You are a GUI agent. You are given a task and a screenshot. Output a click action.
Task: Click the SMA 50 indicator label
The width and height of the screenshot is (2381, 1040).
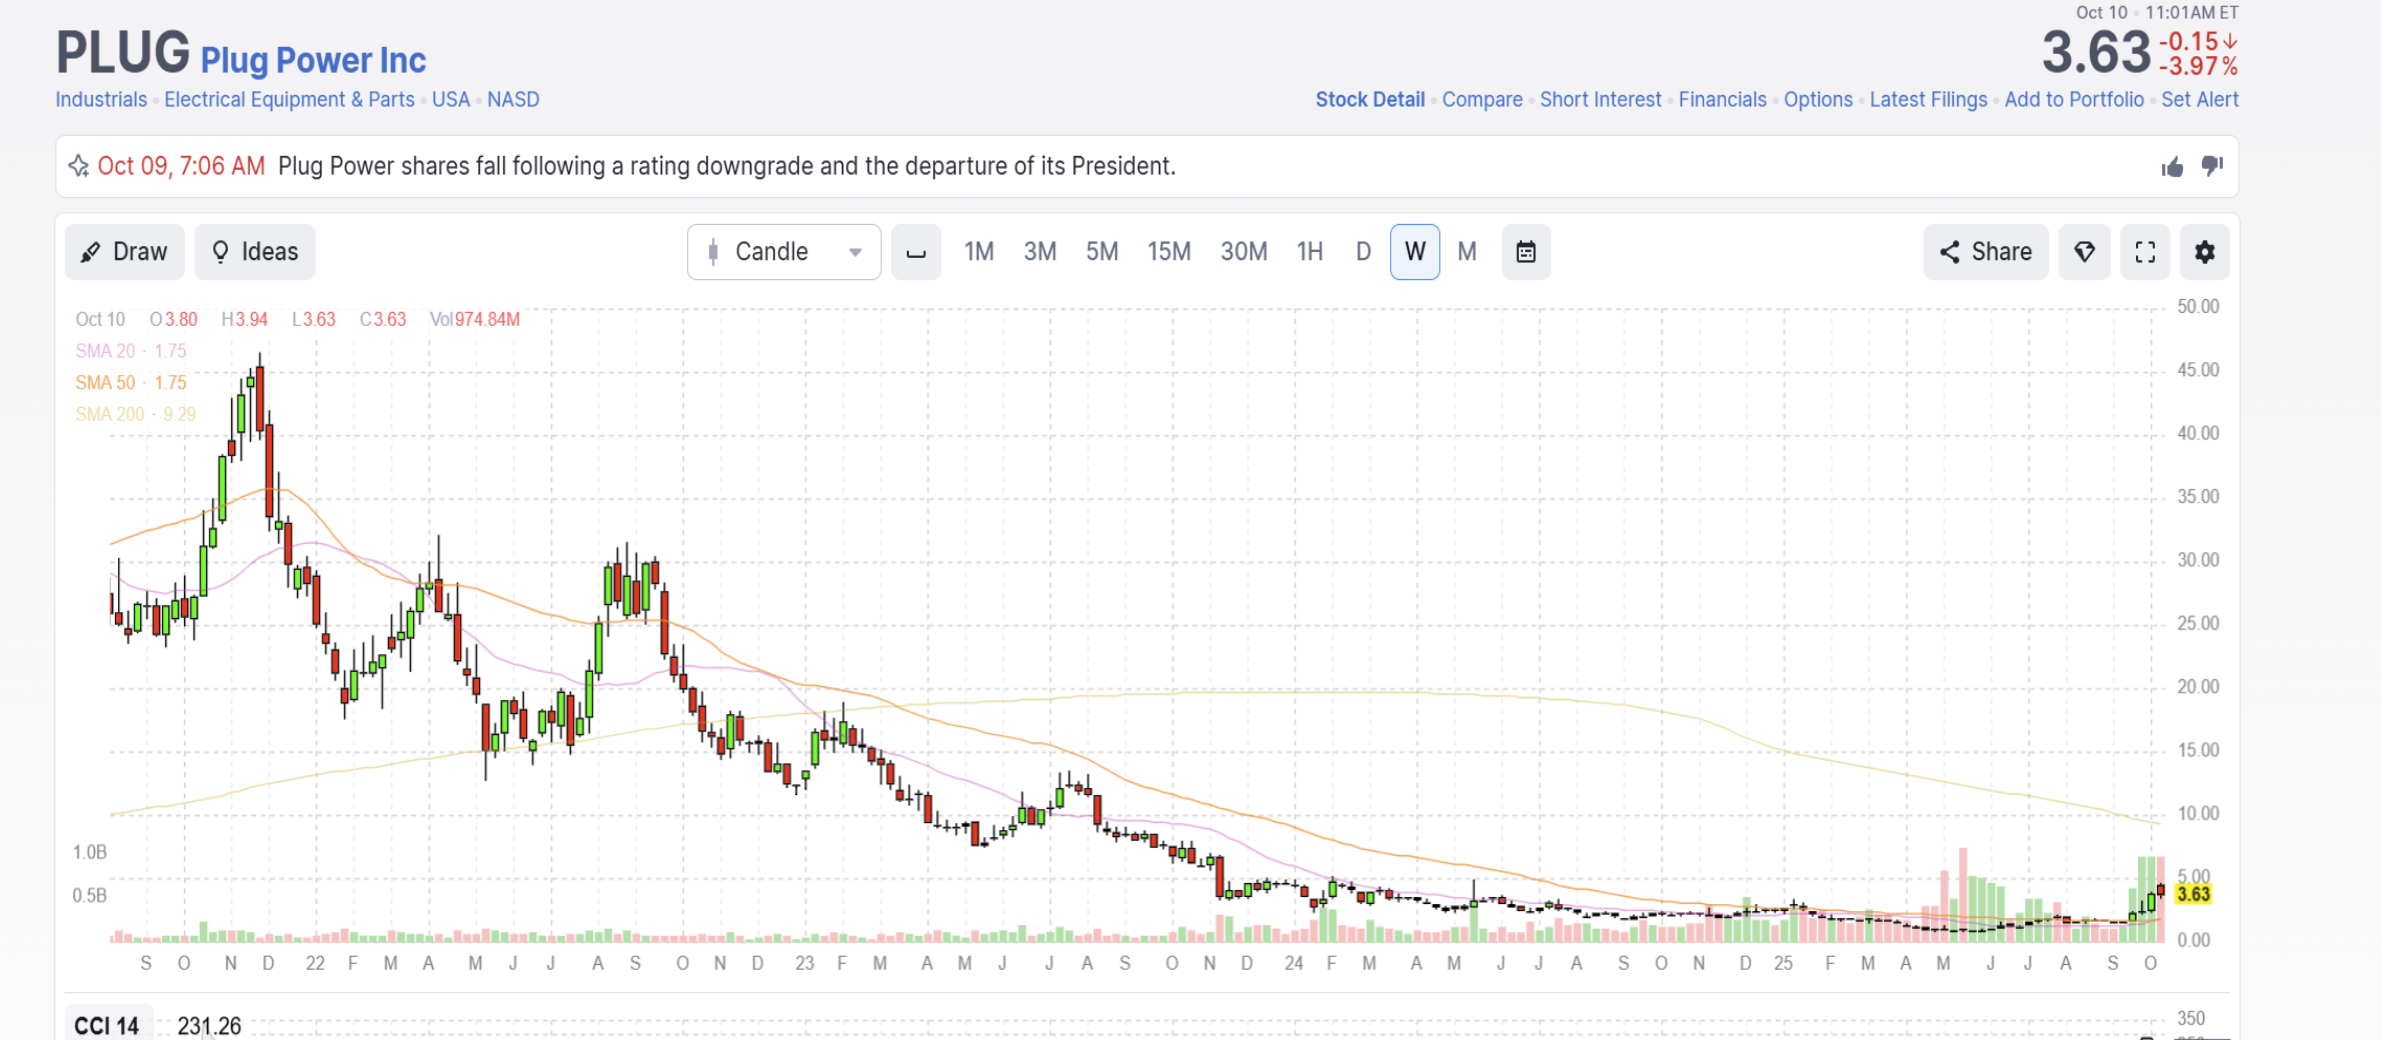coord(131,383)
